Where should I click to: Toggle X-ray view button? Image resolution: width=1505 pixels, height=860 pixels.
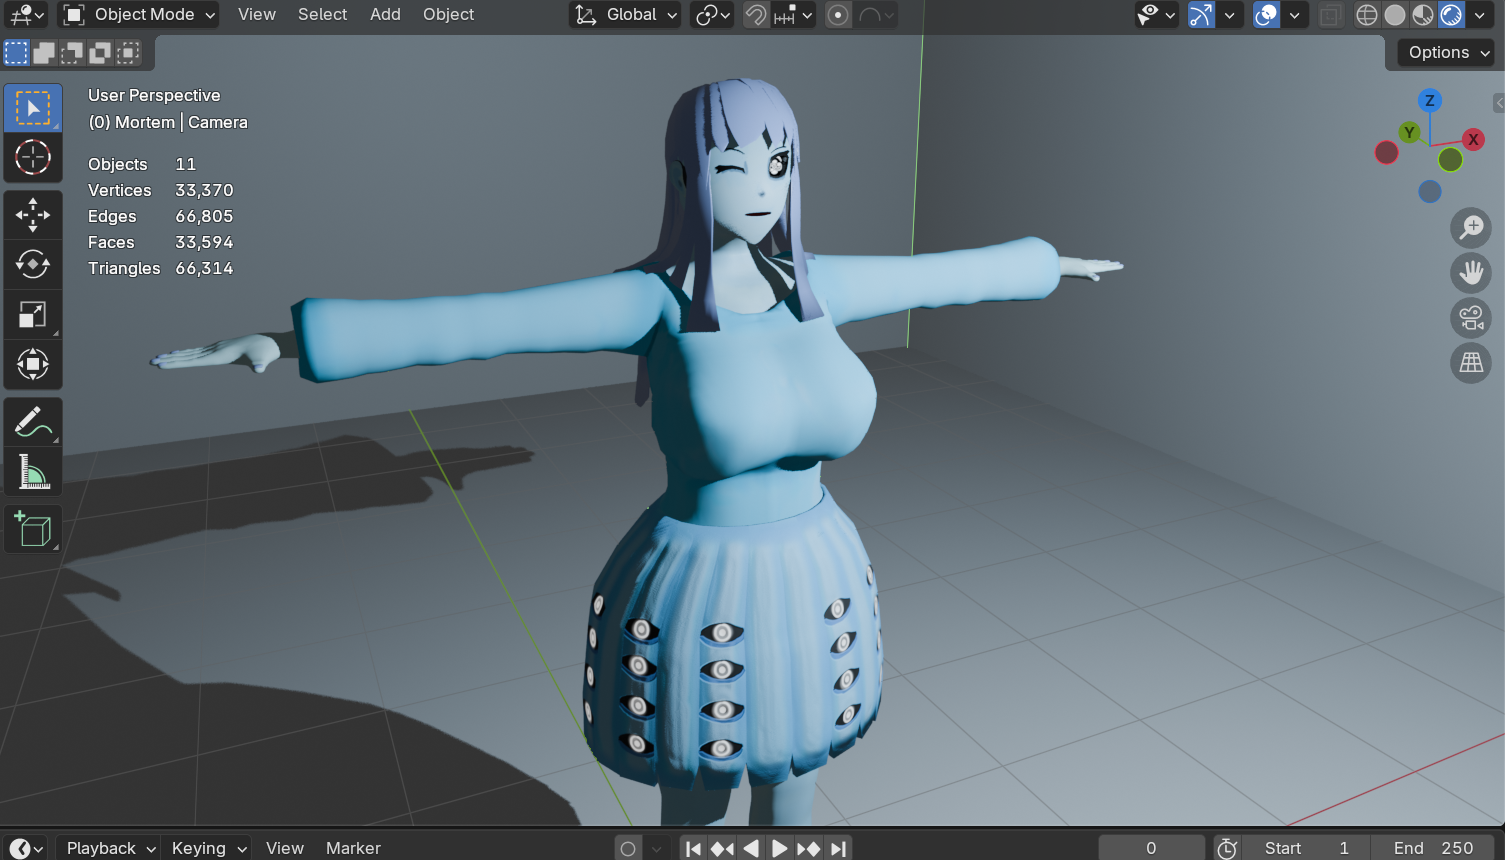tap(1329, 15)
